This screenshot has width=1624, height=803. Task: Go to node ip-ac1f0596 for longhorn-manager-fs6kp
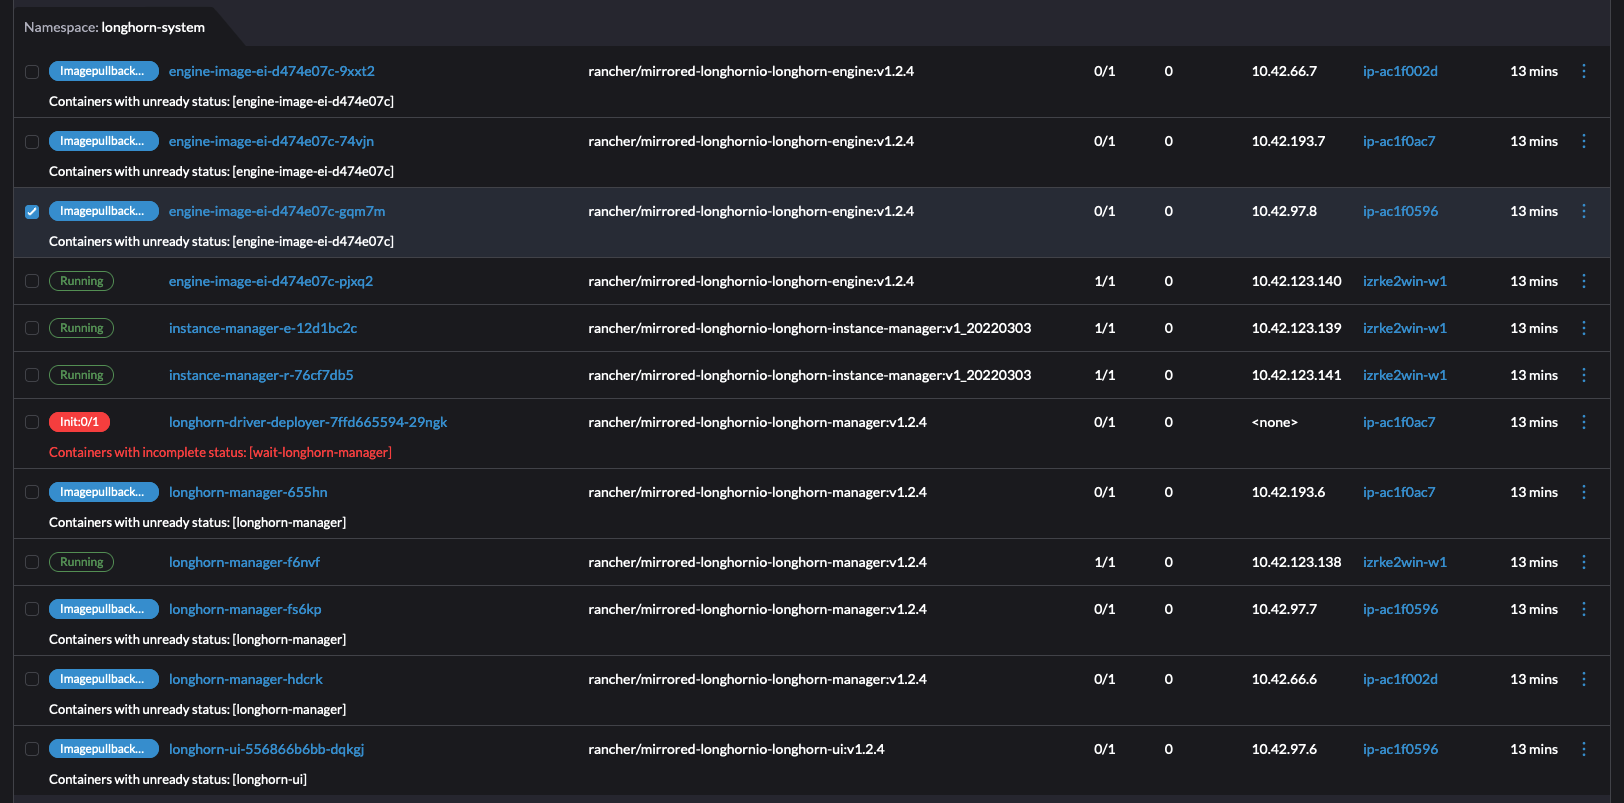click(x=1400, y=609)
